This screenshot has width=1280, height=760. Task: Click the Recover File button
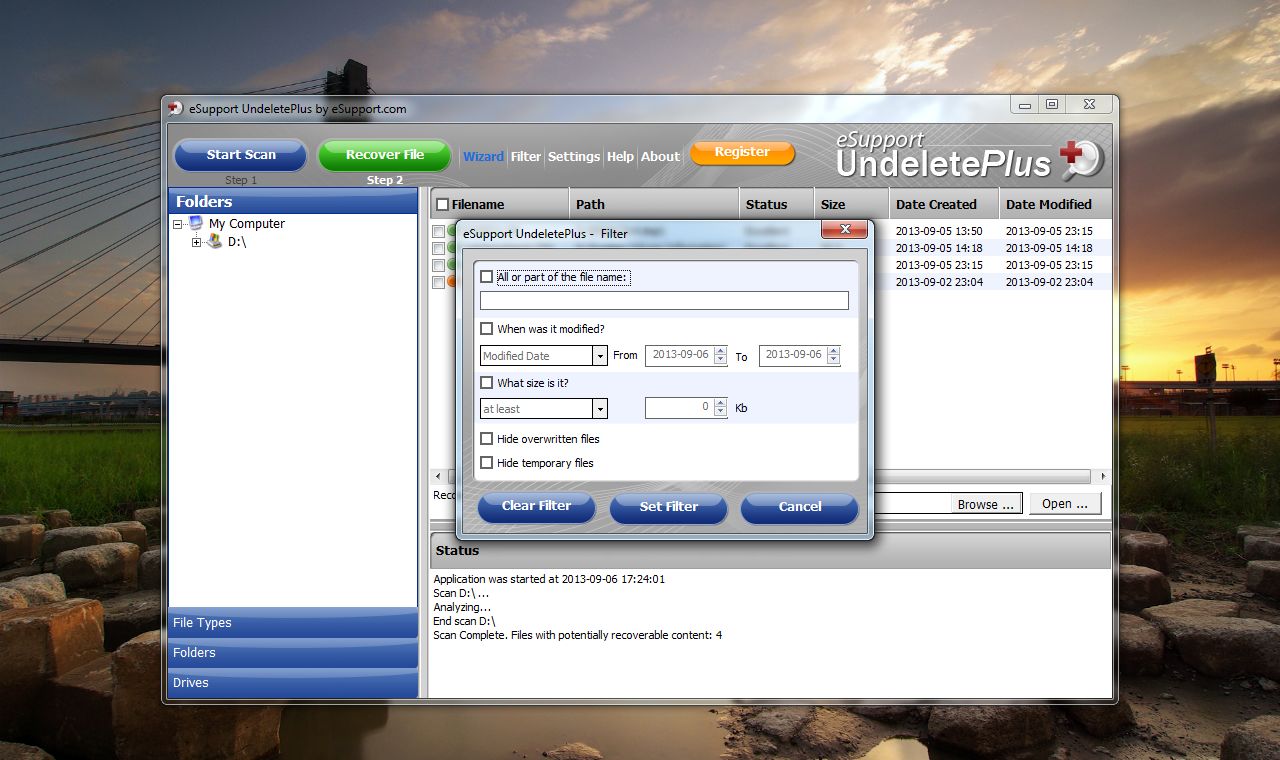pyautogui.click(x=385, y=155)
